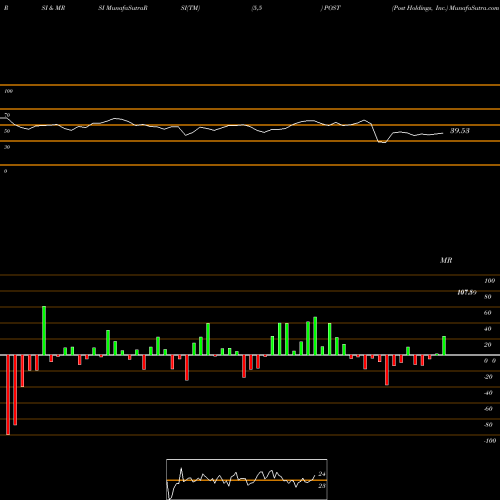Click the MR axis zero label '0 0'

coord(490,361)
